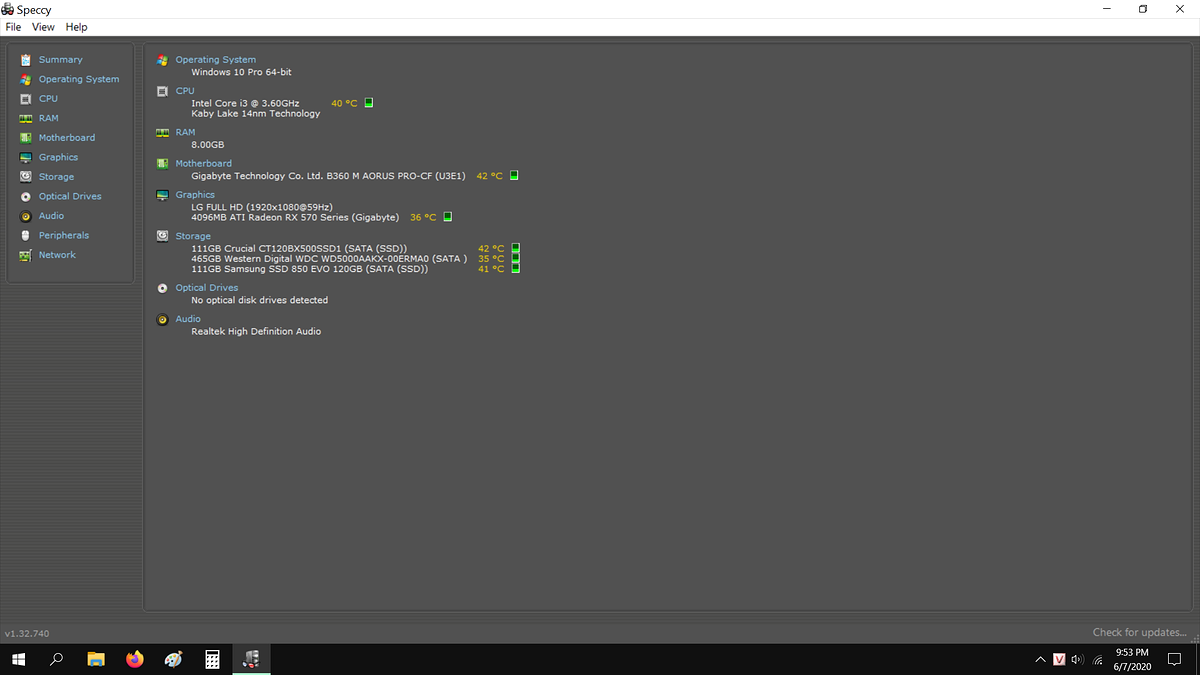This screenshot has width=1200, height=675.
Task: Open the Network icon in sidebar
Action: 26,255
